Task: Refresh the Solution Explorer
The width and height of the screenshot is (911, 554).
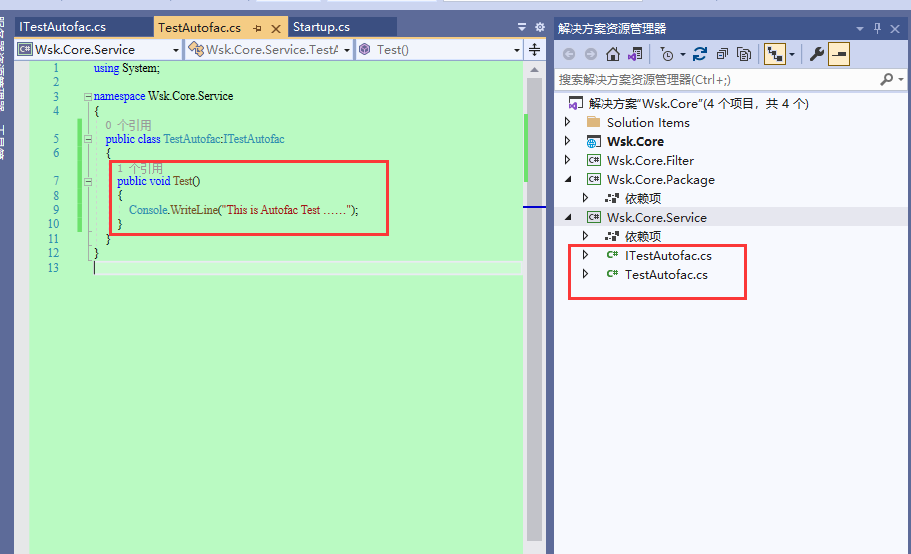Action: coord(700,54)
